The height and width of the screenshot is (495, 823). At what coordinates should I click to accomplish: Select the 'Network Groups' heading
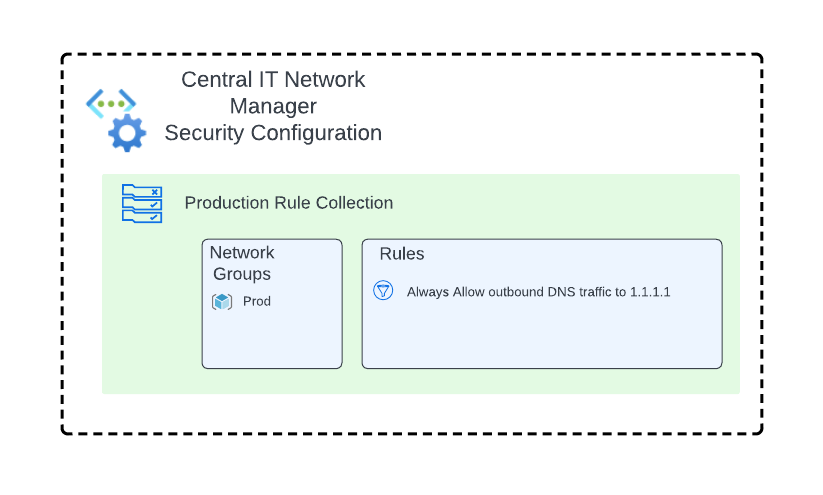pyautogui.click(x=242, y=263)
